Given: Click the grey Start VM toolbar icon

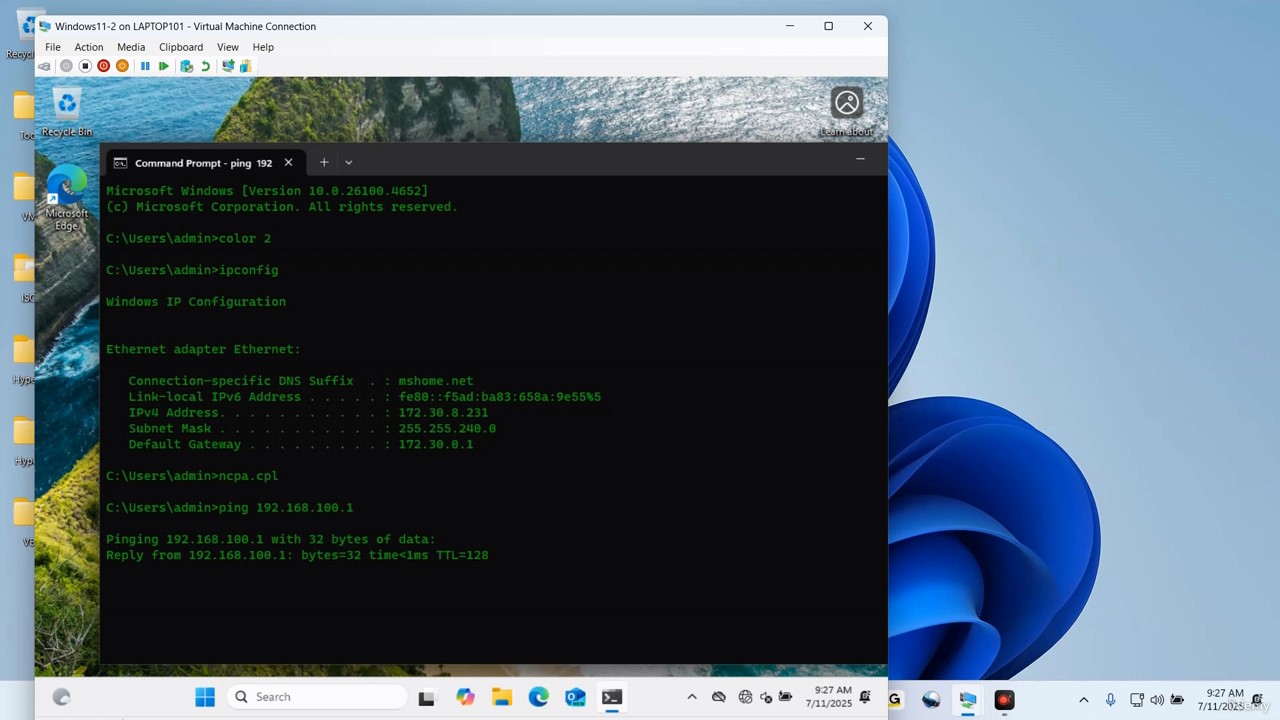Looking at the screenshot, I should click(x=66, y=66).
